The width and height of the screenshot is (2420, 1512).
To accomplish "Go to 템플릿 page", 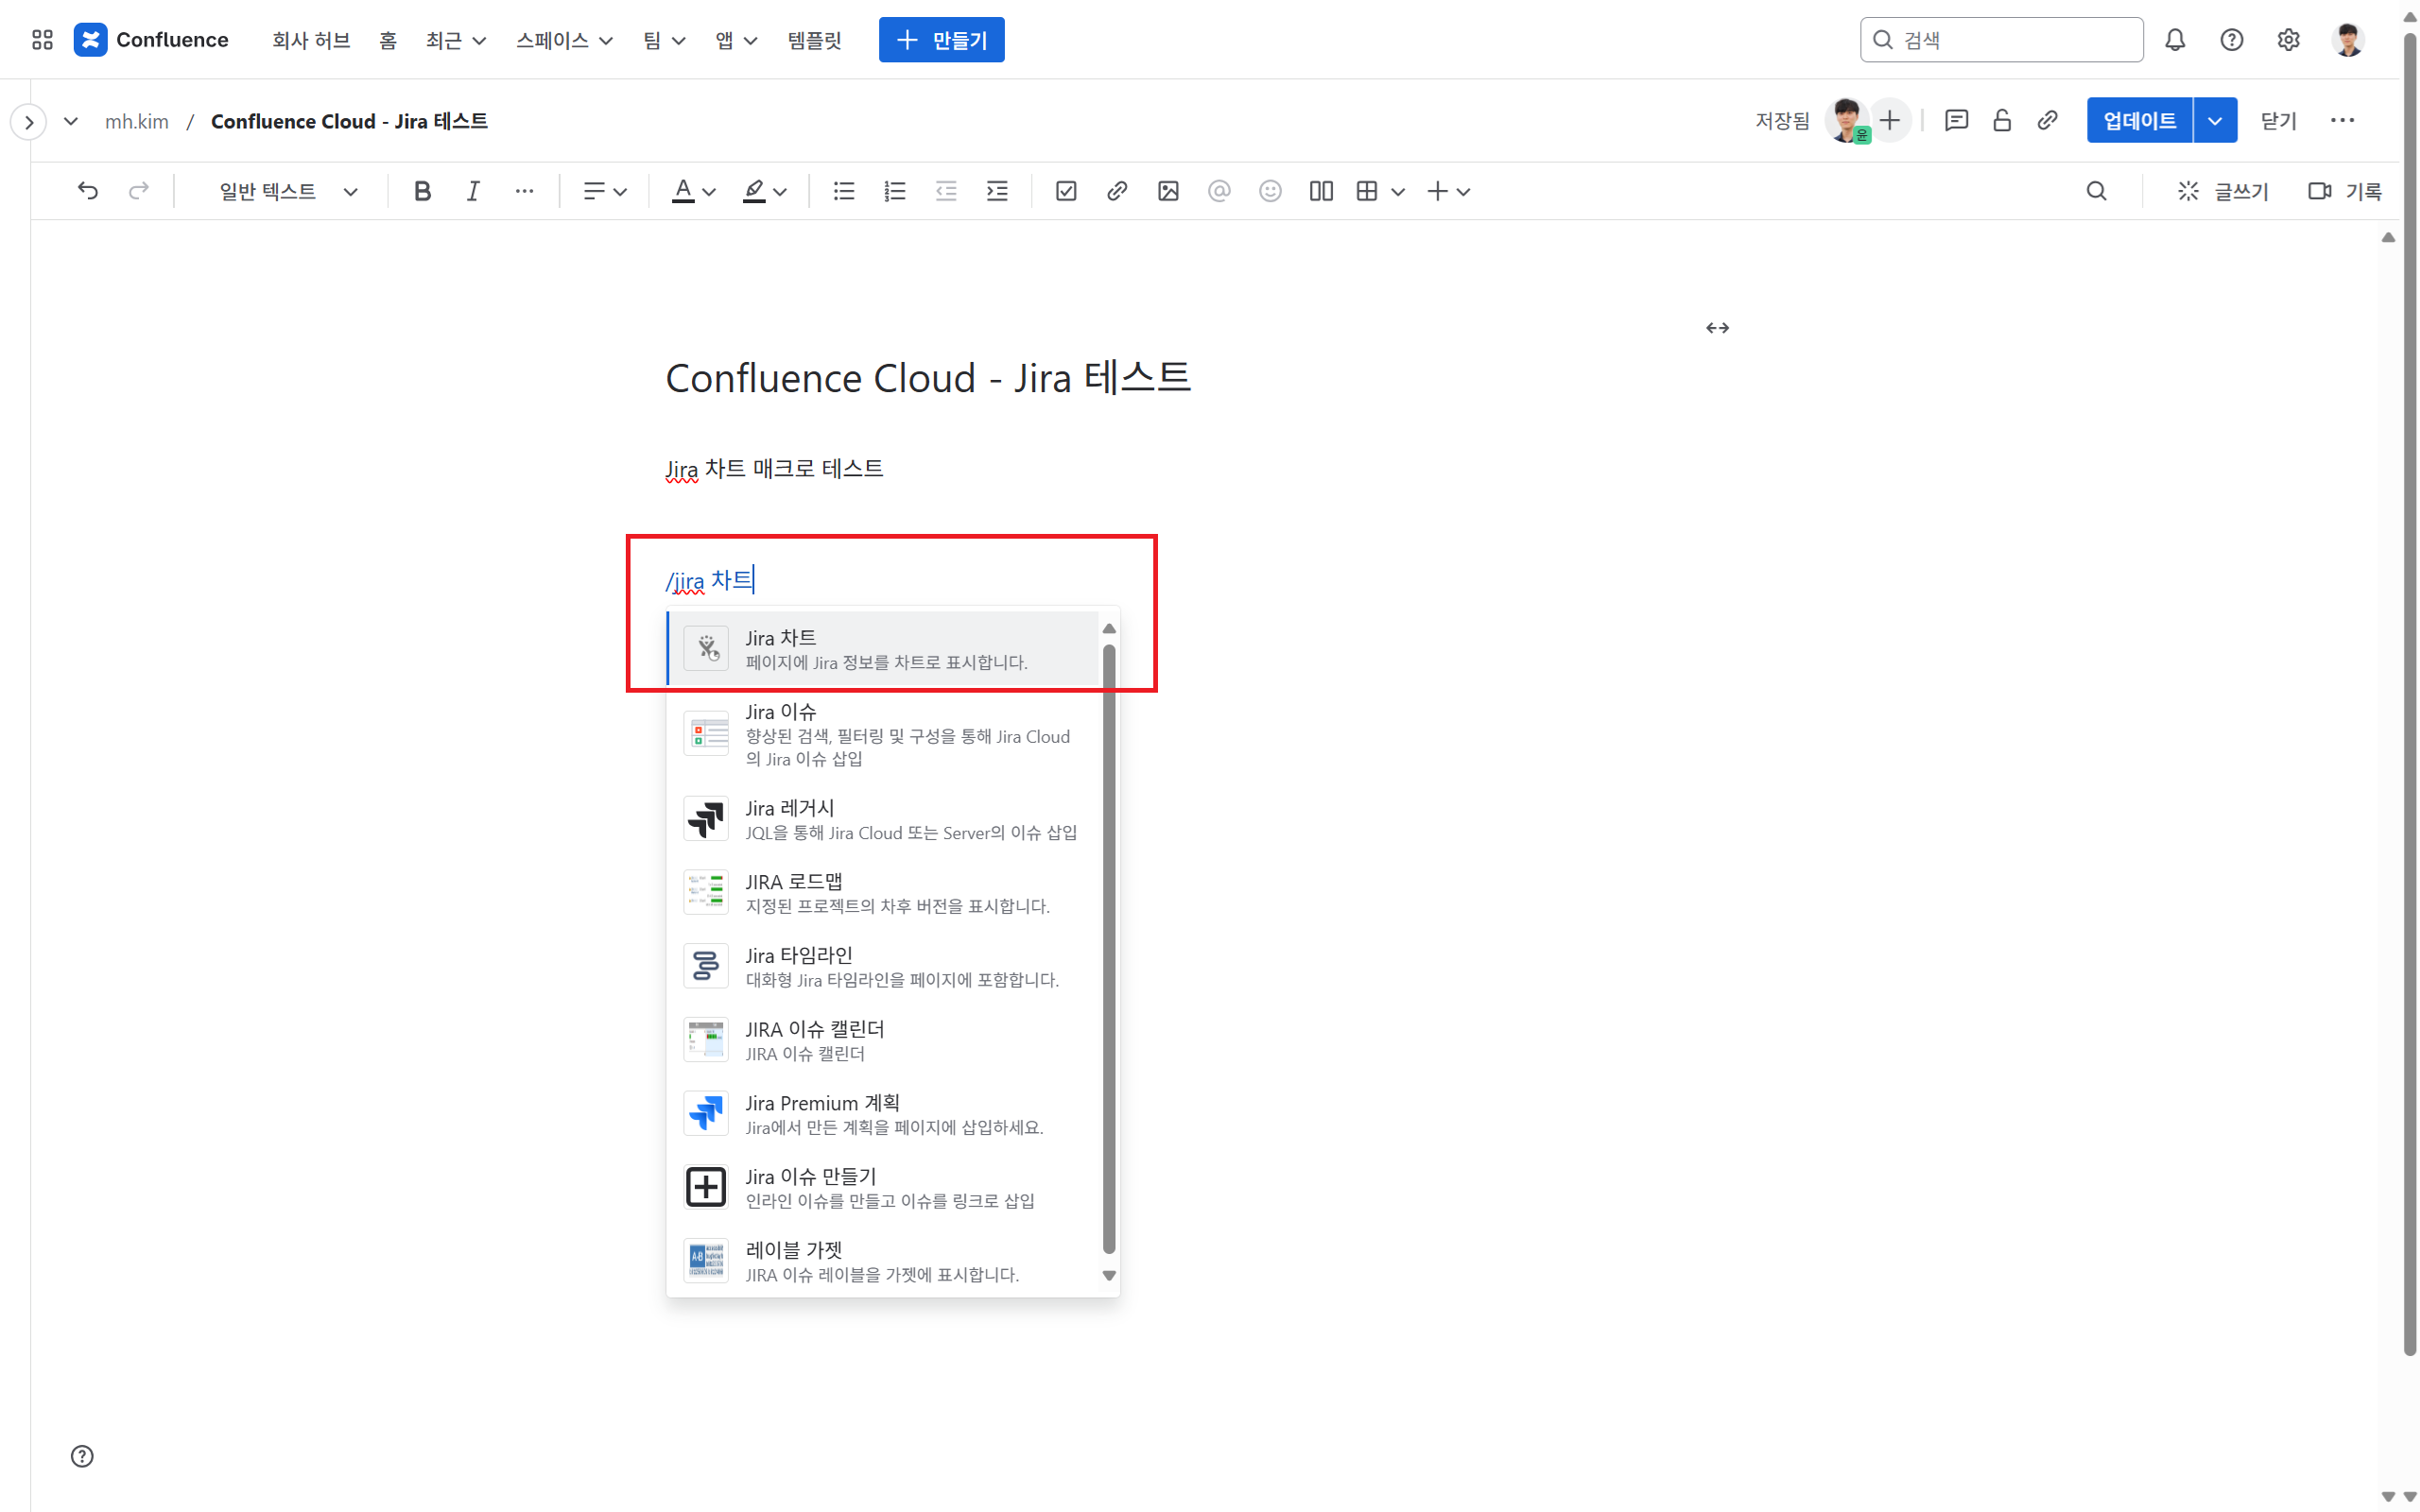I will [x=814, y=40].
